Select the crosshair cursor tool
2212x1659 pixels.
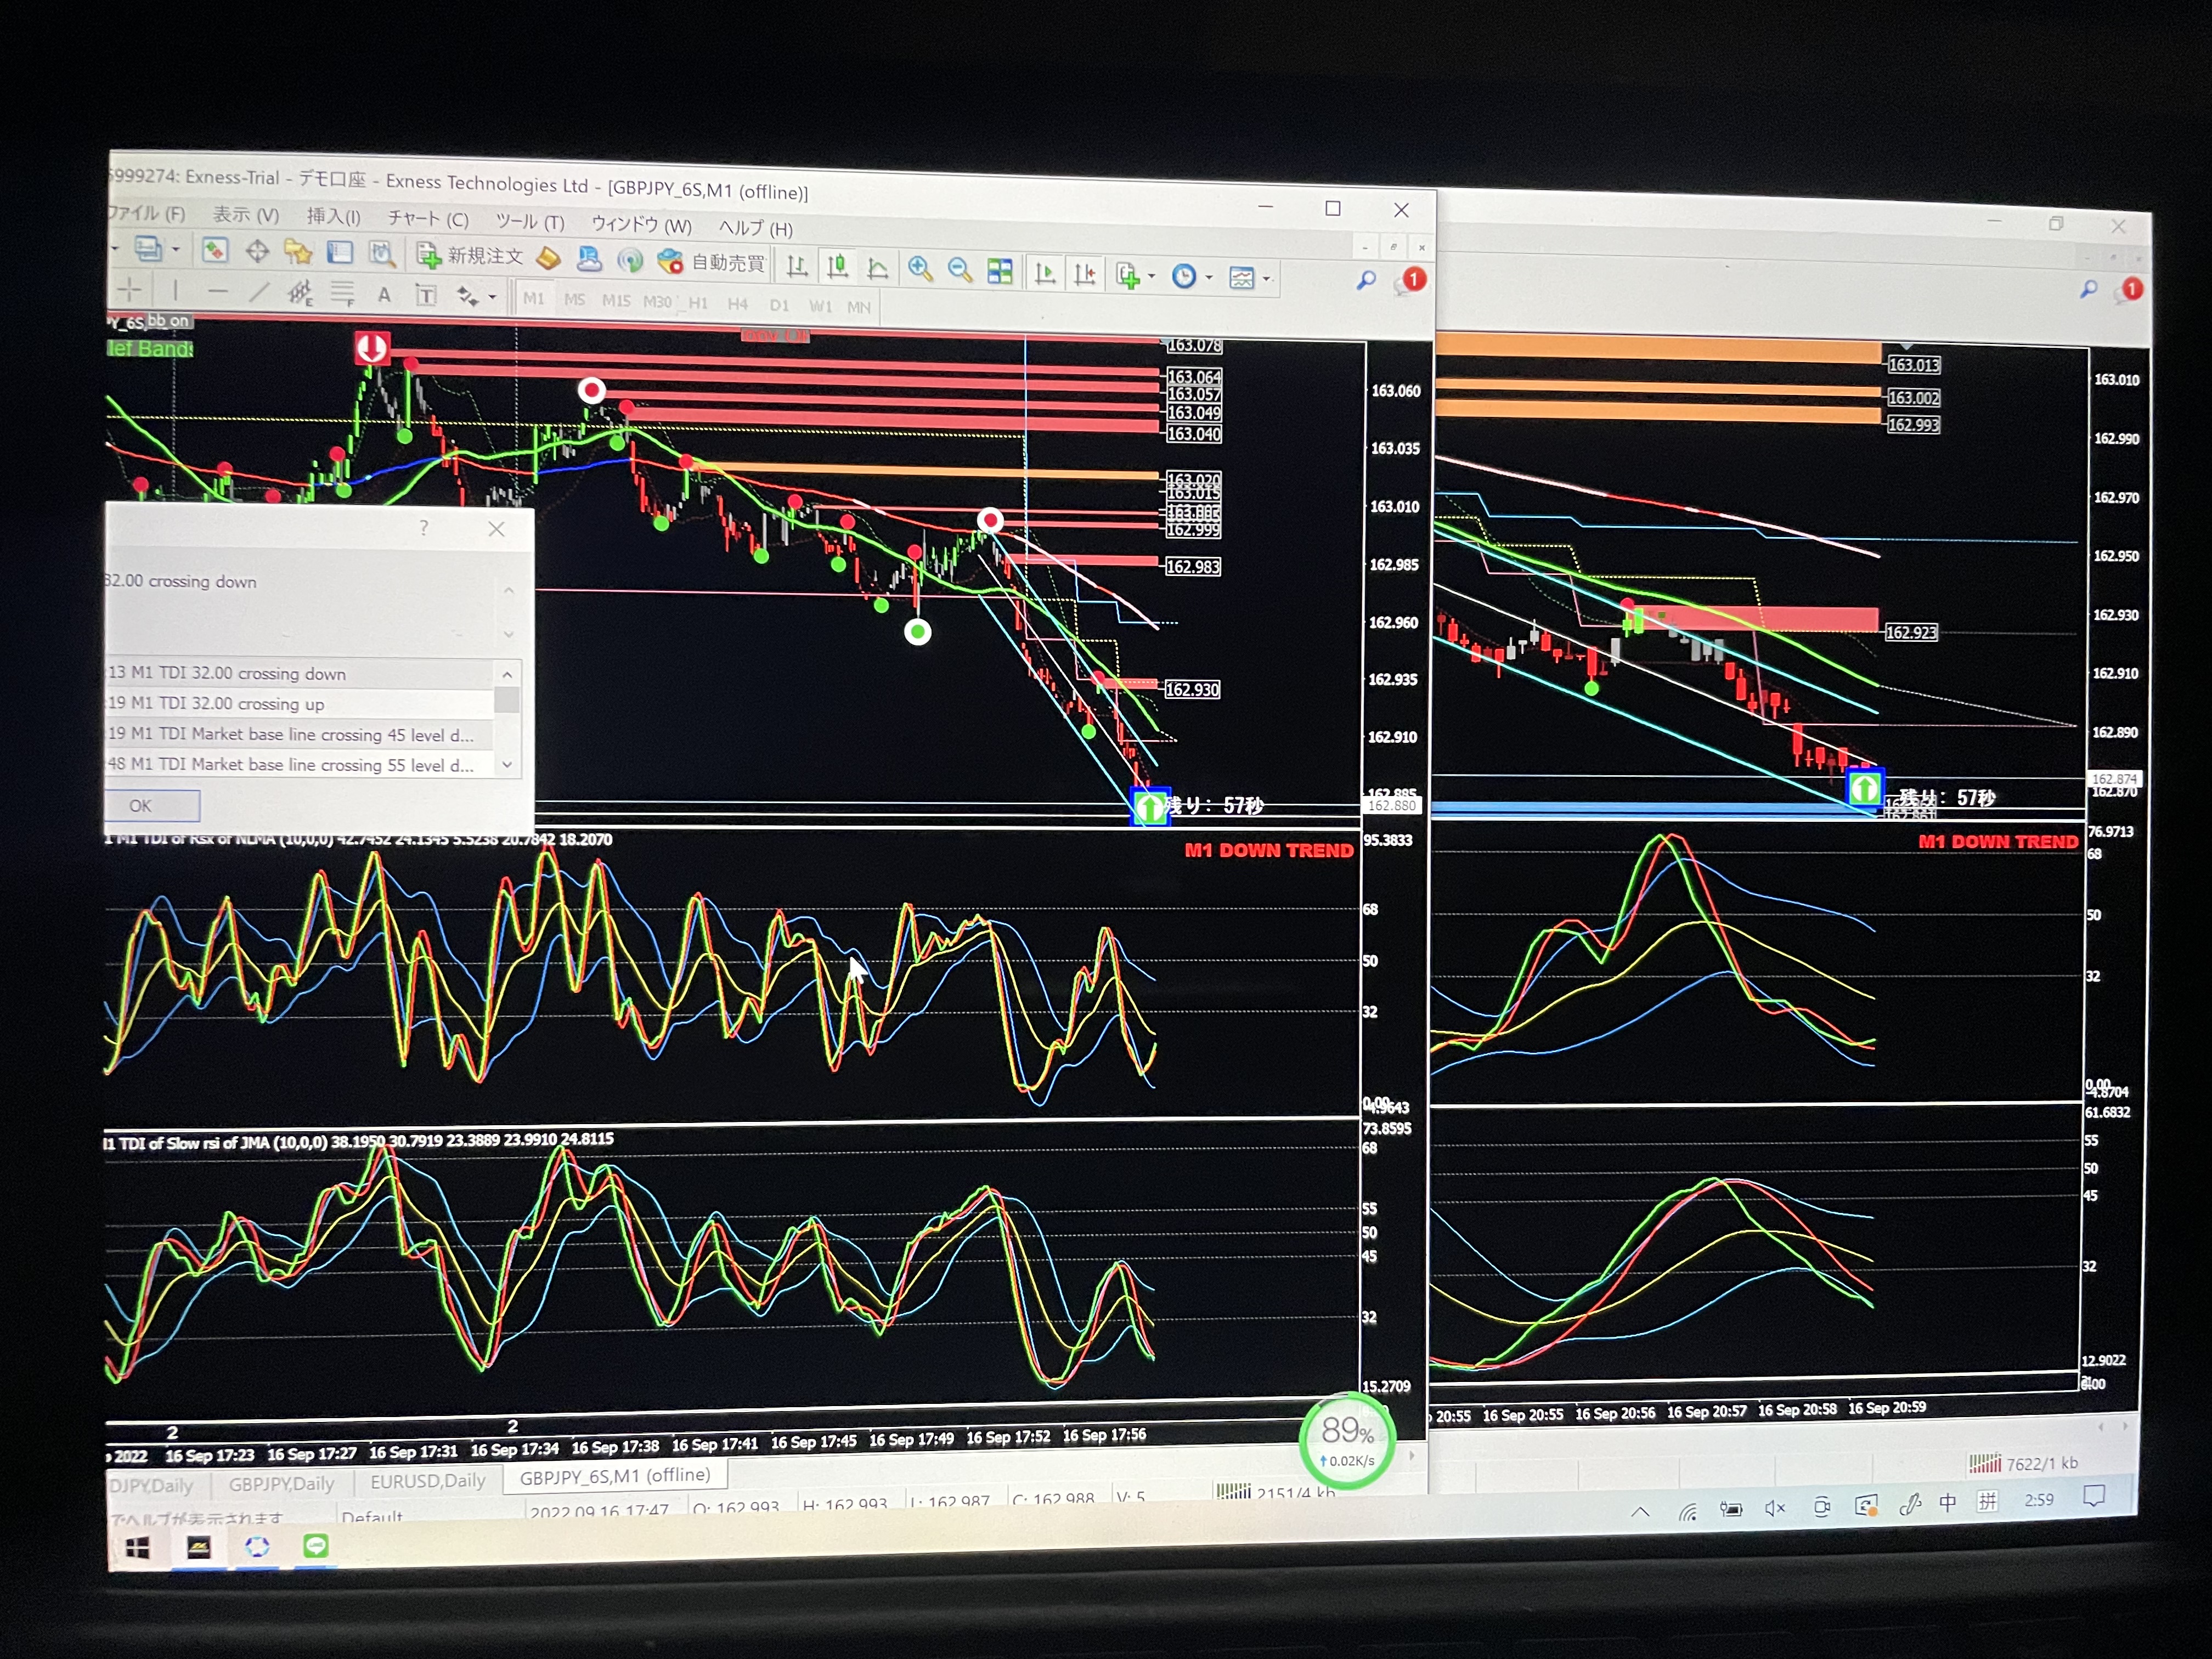(x=130, y=291)
